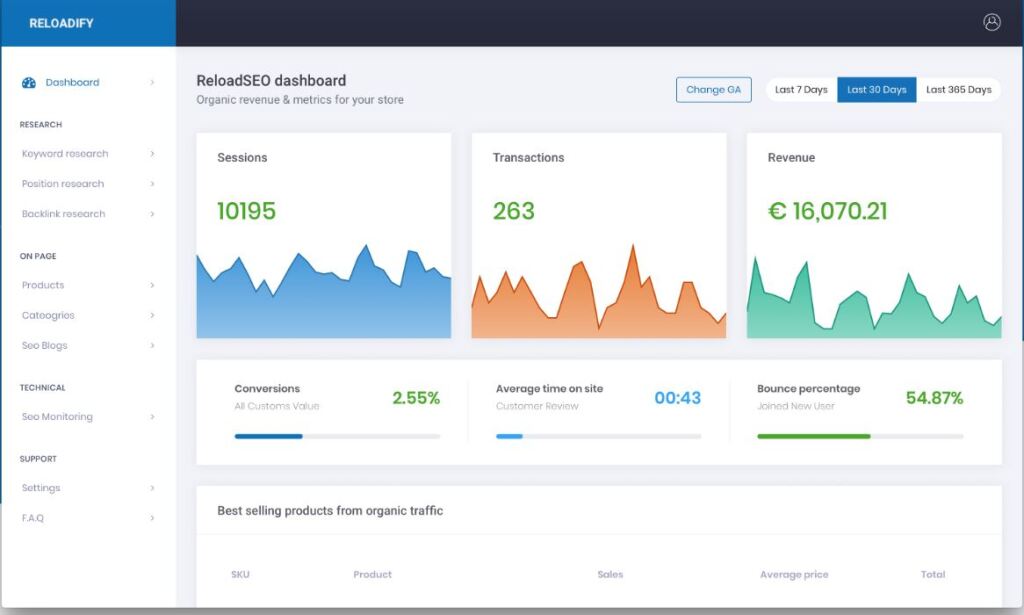Click the Backlink research sidebar entry
Screen dimensions: 1024x615
(62, 213)
